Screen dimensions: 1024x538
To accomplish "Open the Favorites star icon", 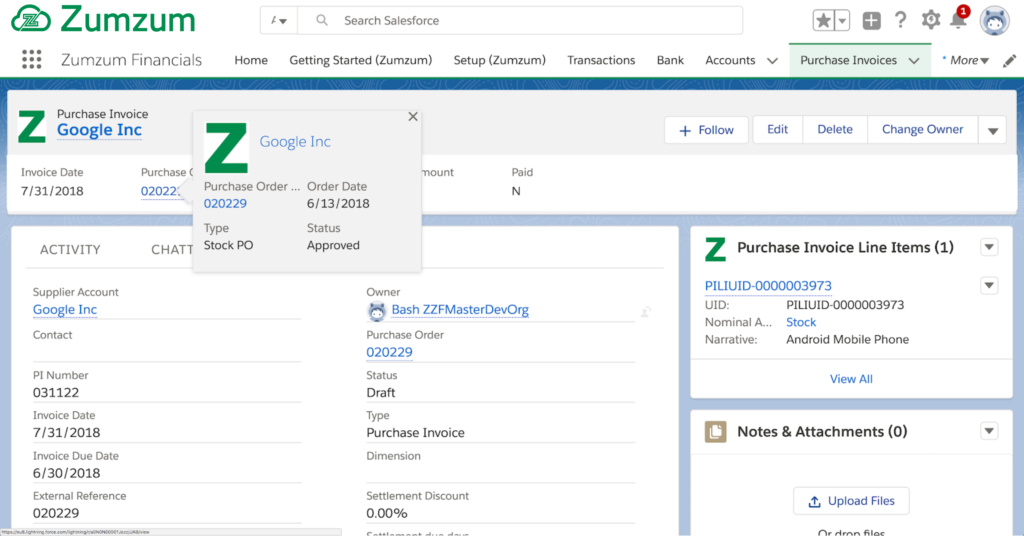I will click(824, 20).
